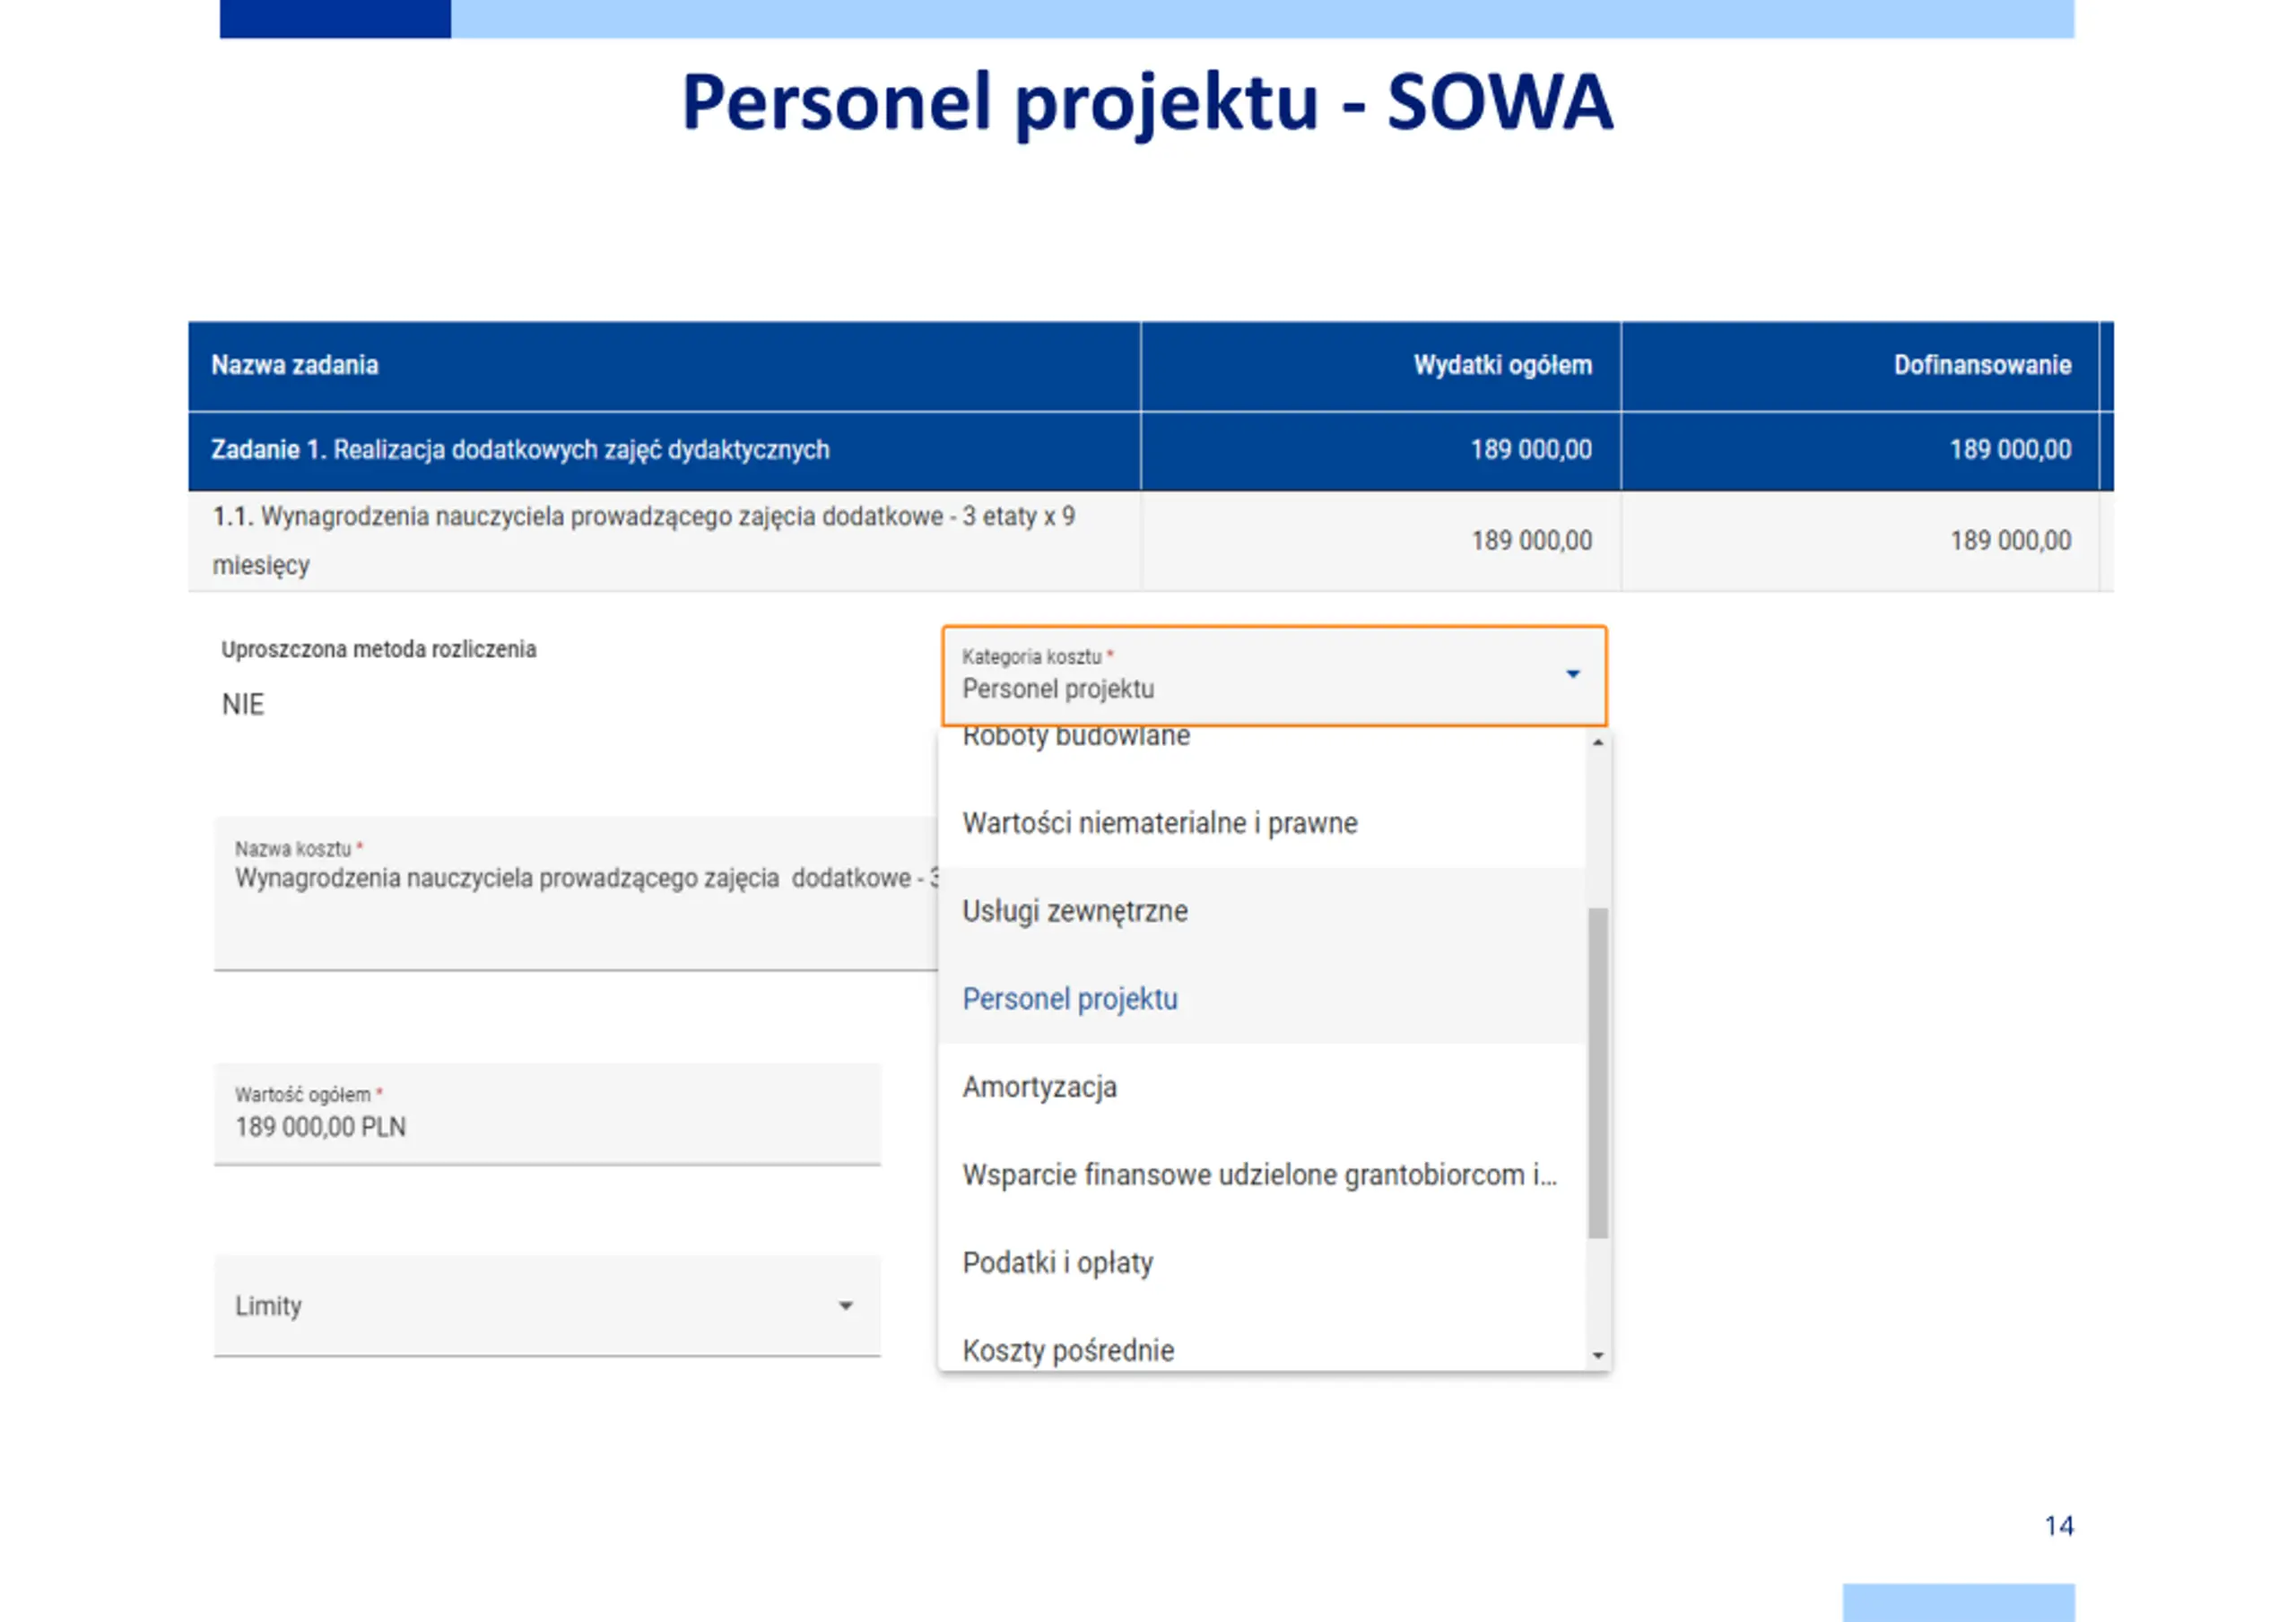Viewport: 2296px width, 1622px height.
Task: Click Dofinansowanie value in Zadanie 1 row
Action: [2010, 450]
